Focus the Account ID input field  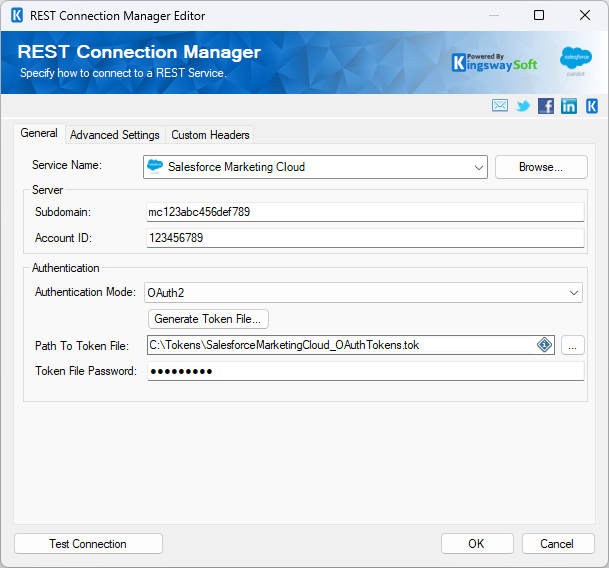365,238
